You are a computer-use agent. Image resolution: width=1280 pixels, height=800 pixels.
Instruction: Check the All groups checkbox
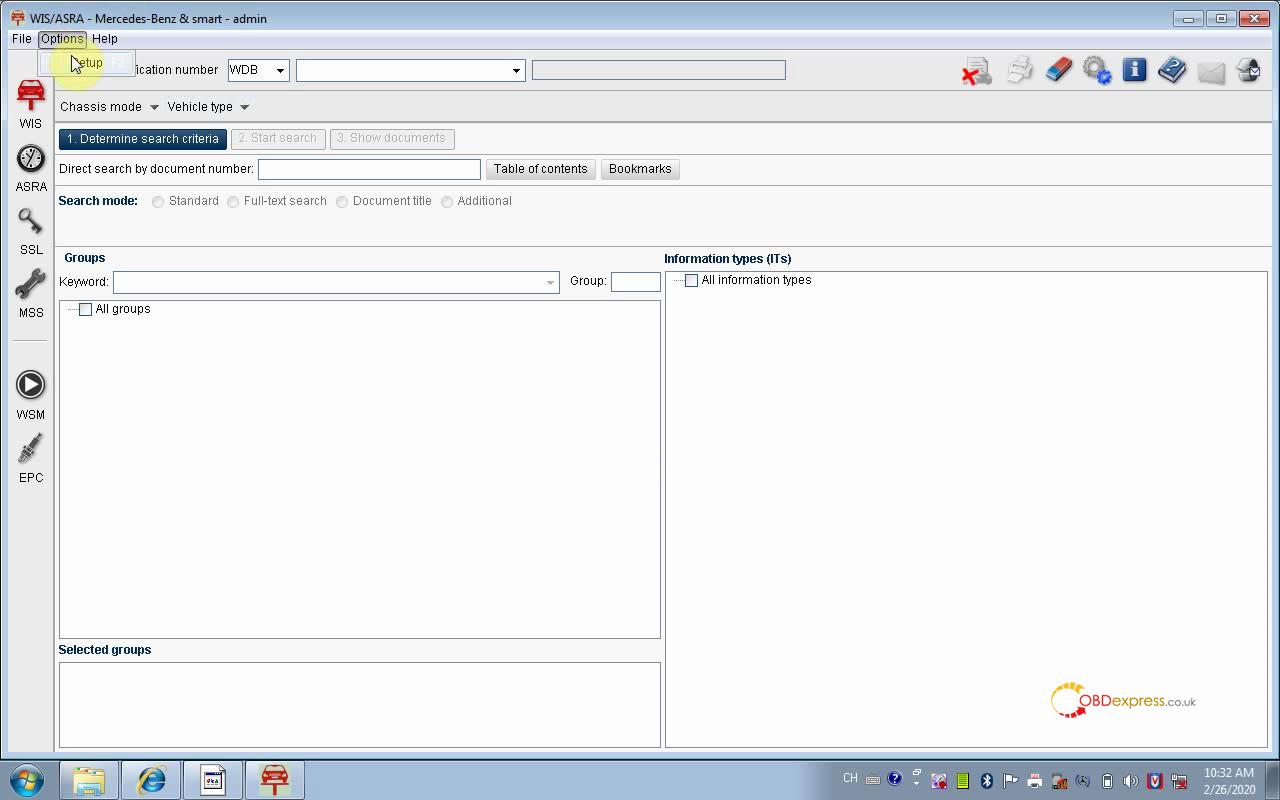[x=85, y=309]
